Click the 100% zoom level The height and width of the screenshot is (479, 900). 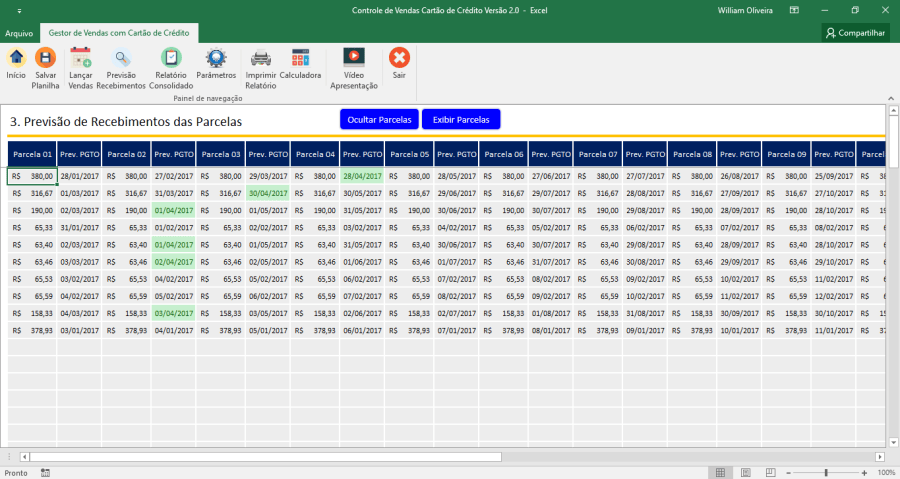click(x=886, y=473)
